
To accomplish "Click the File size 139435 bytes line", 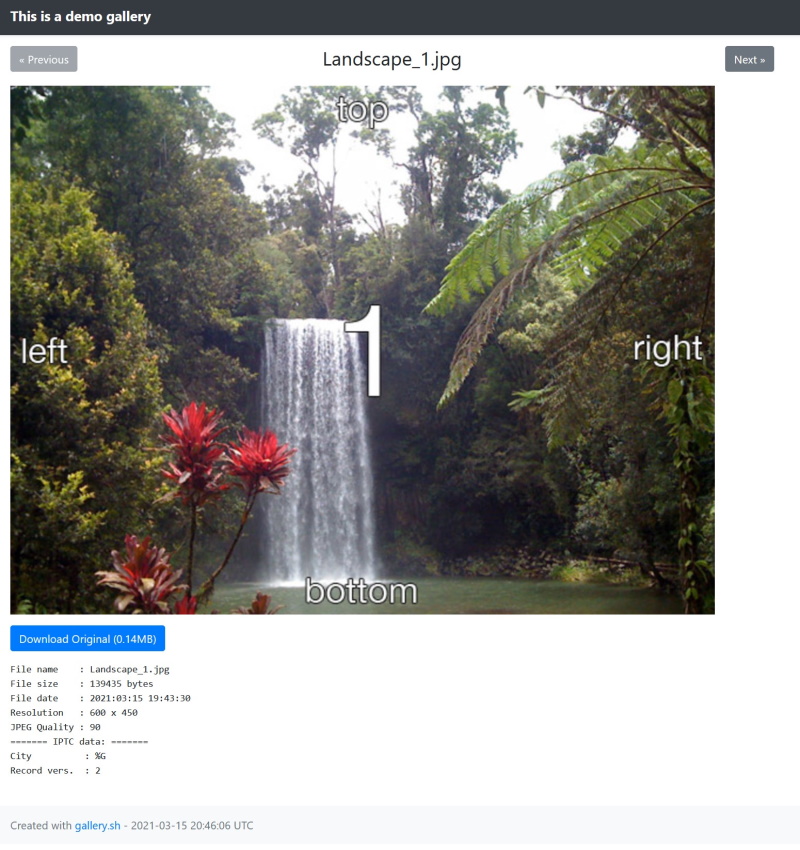I will pos(82,684).
